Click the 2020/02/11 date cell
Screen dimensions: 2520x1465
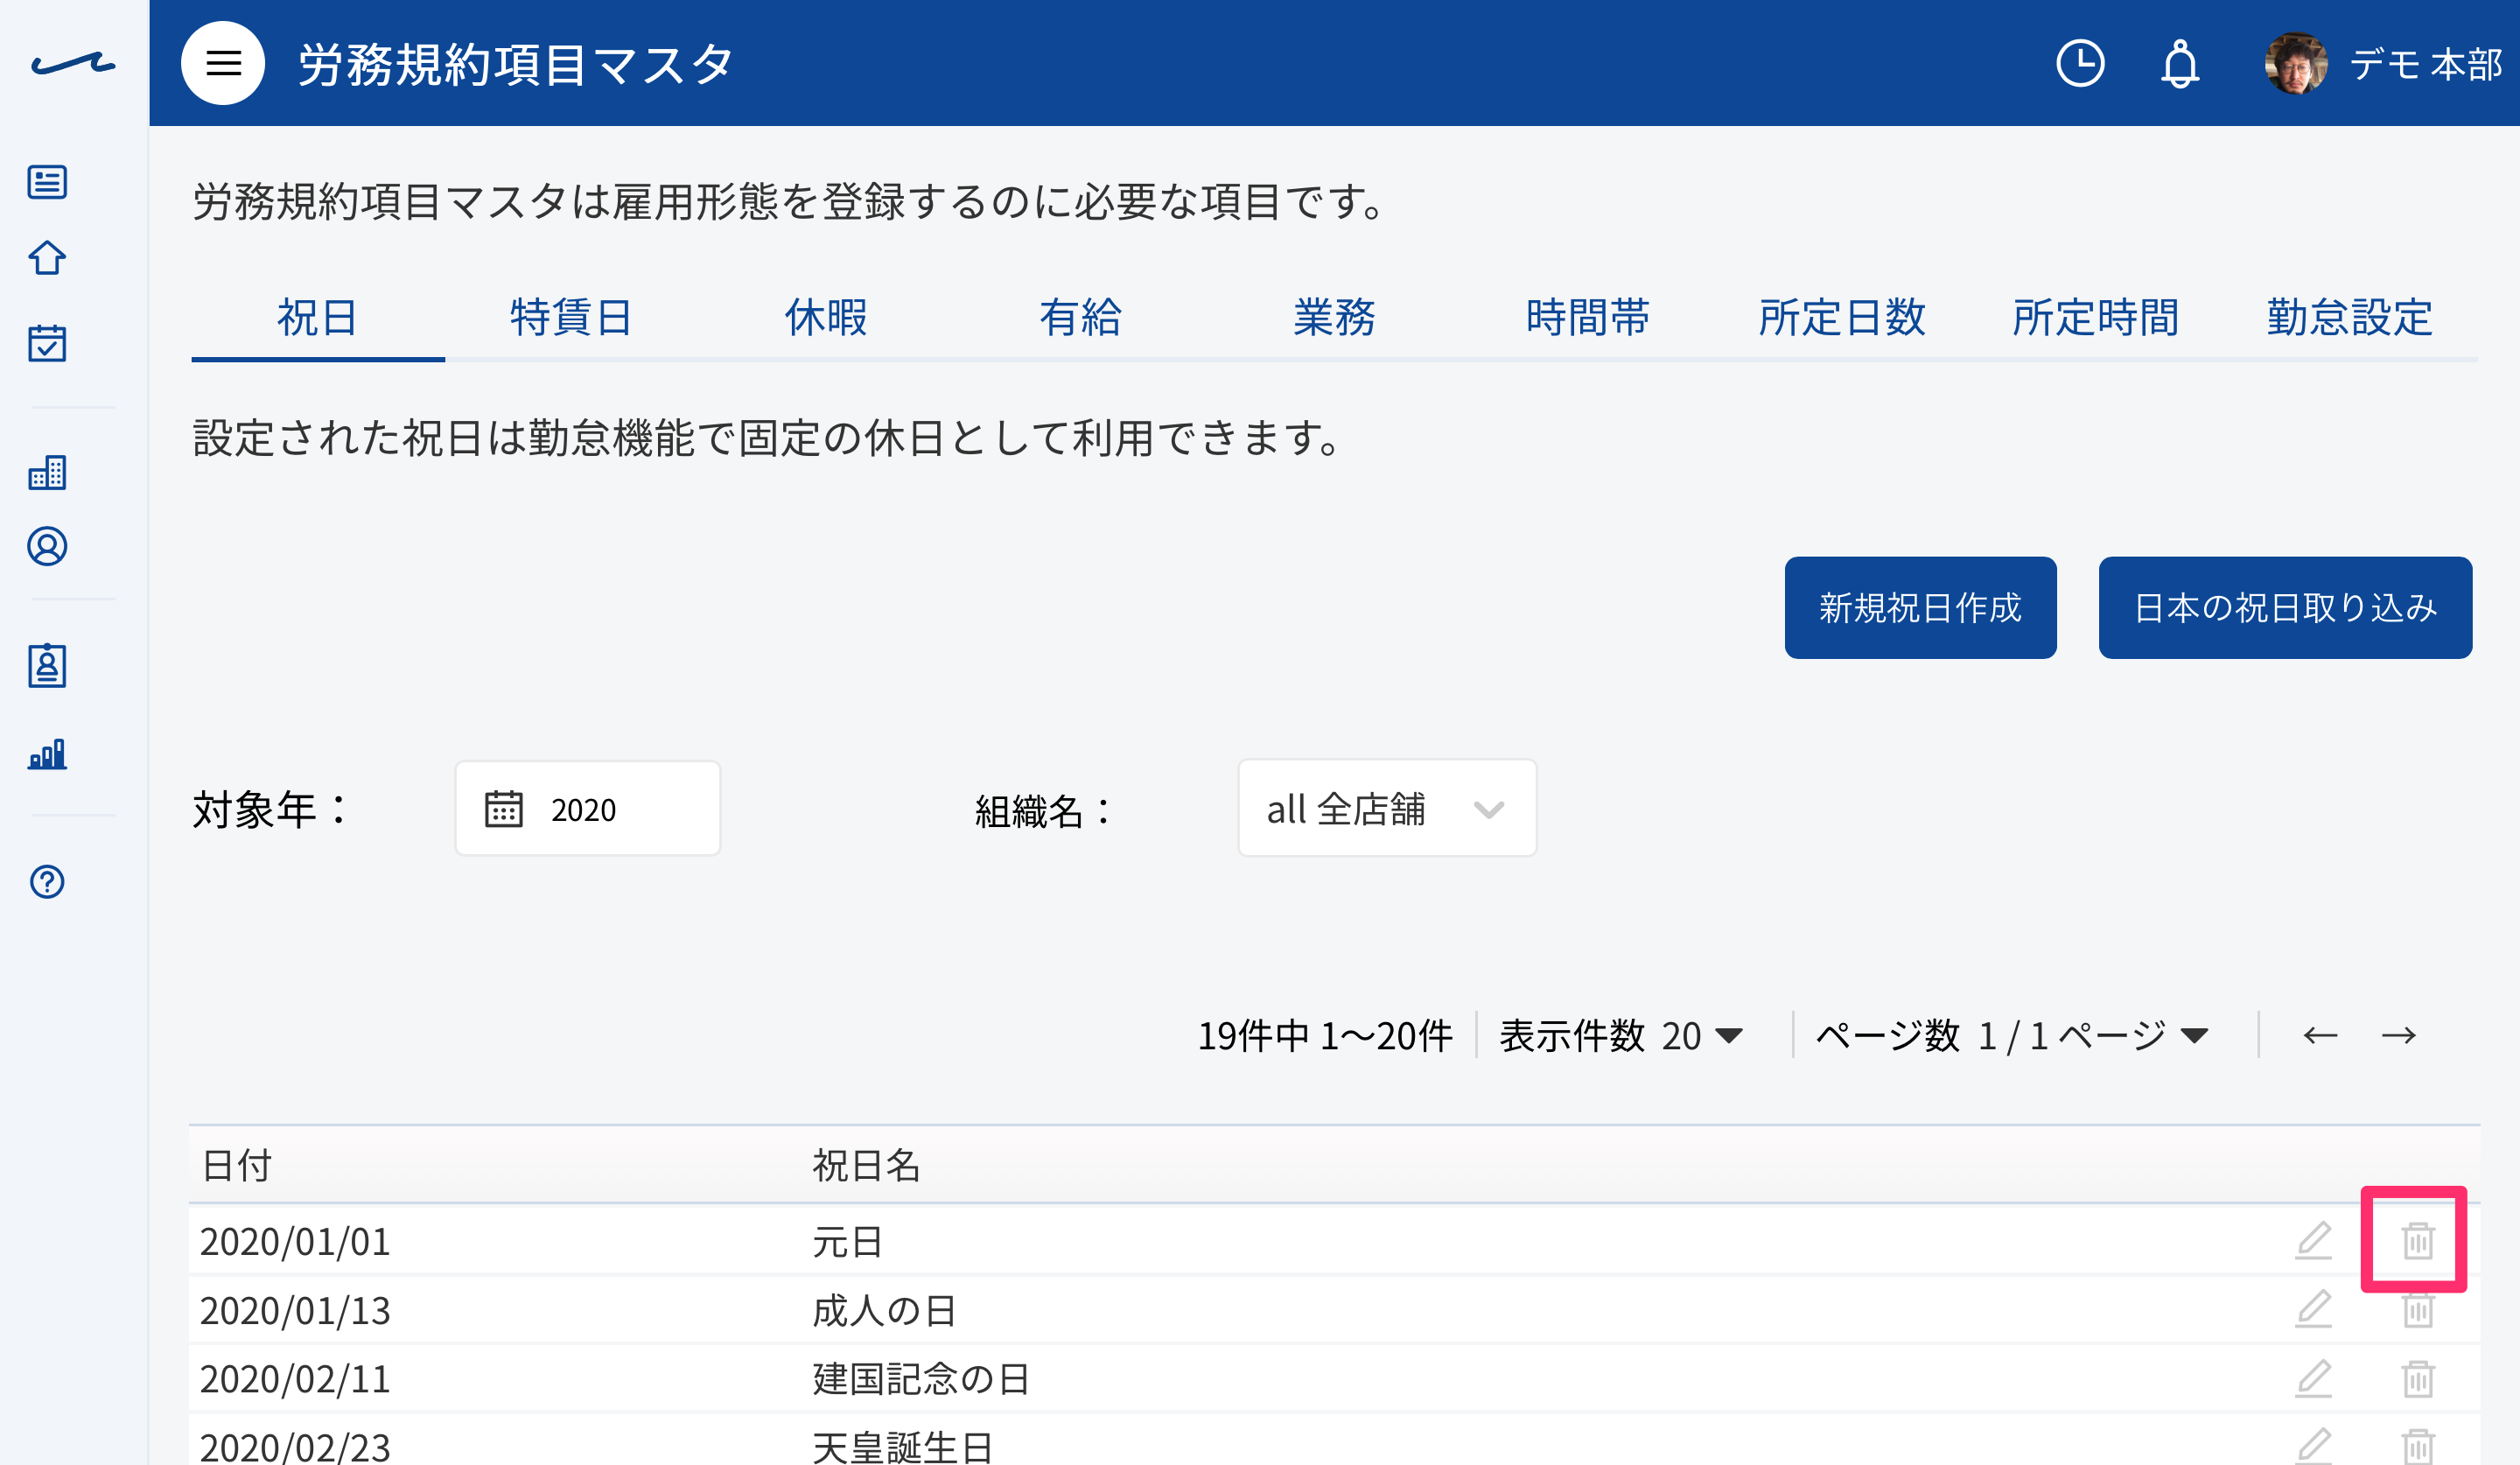[x=295, y=1379]
